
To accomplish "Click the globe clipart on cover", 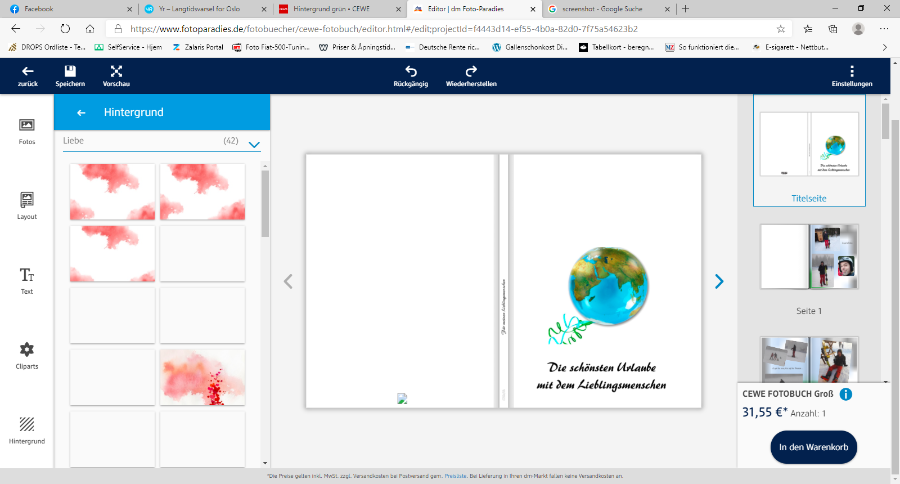I will [608, 286].
